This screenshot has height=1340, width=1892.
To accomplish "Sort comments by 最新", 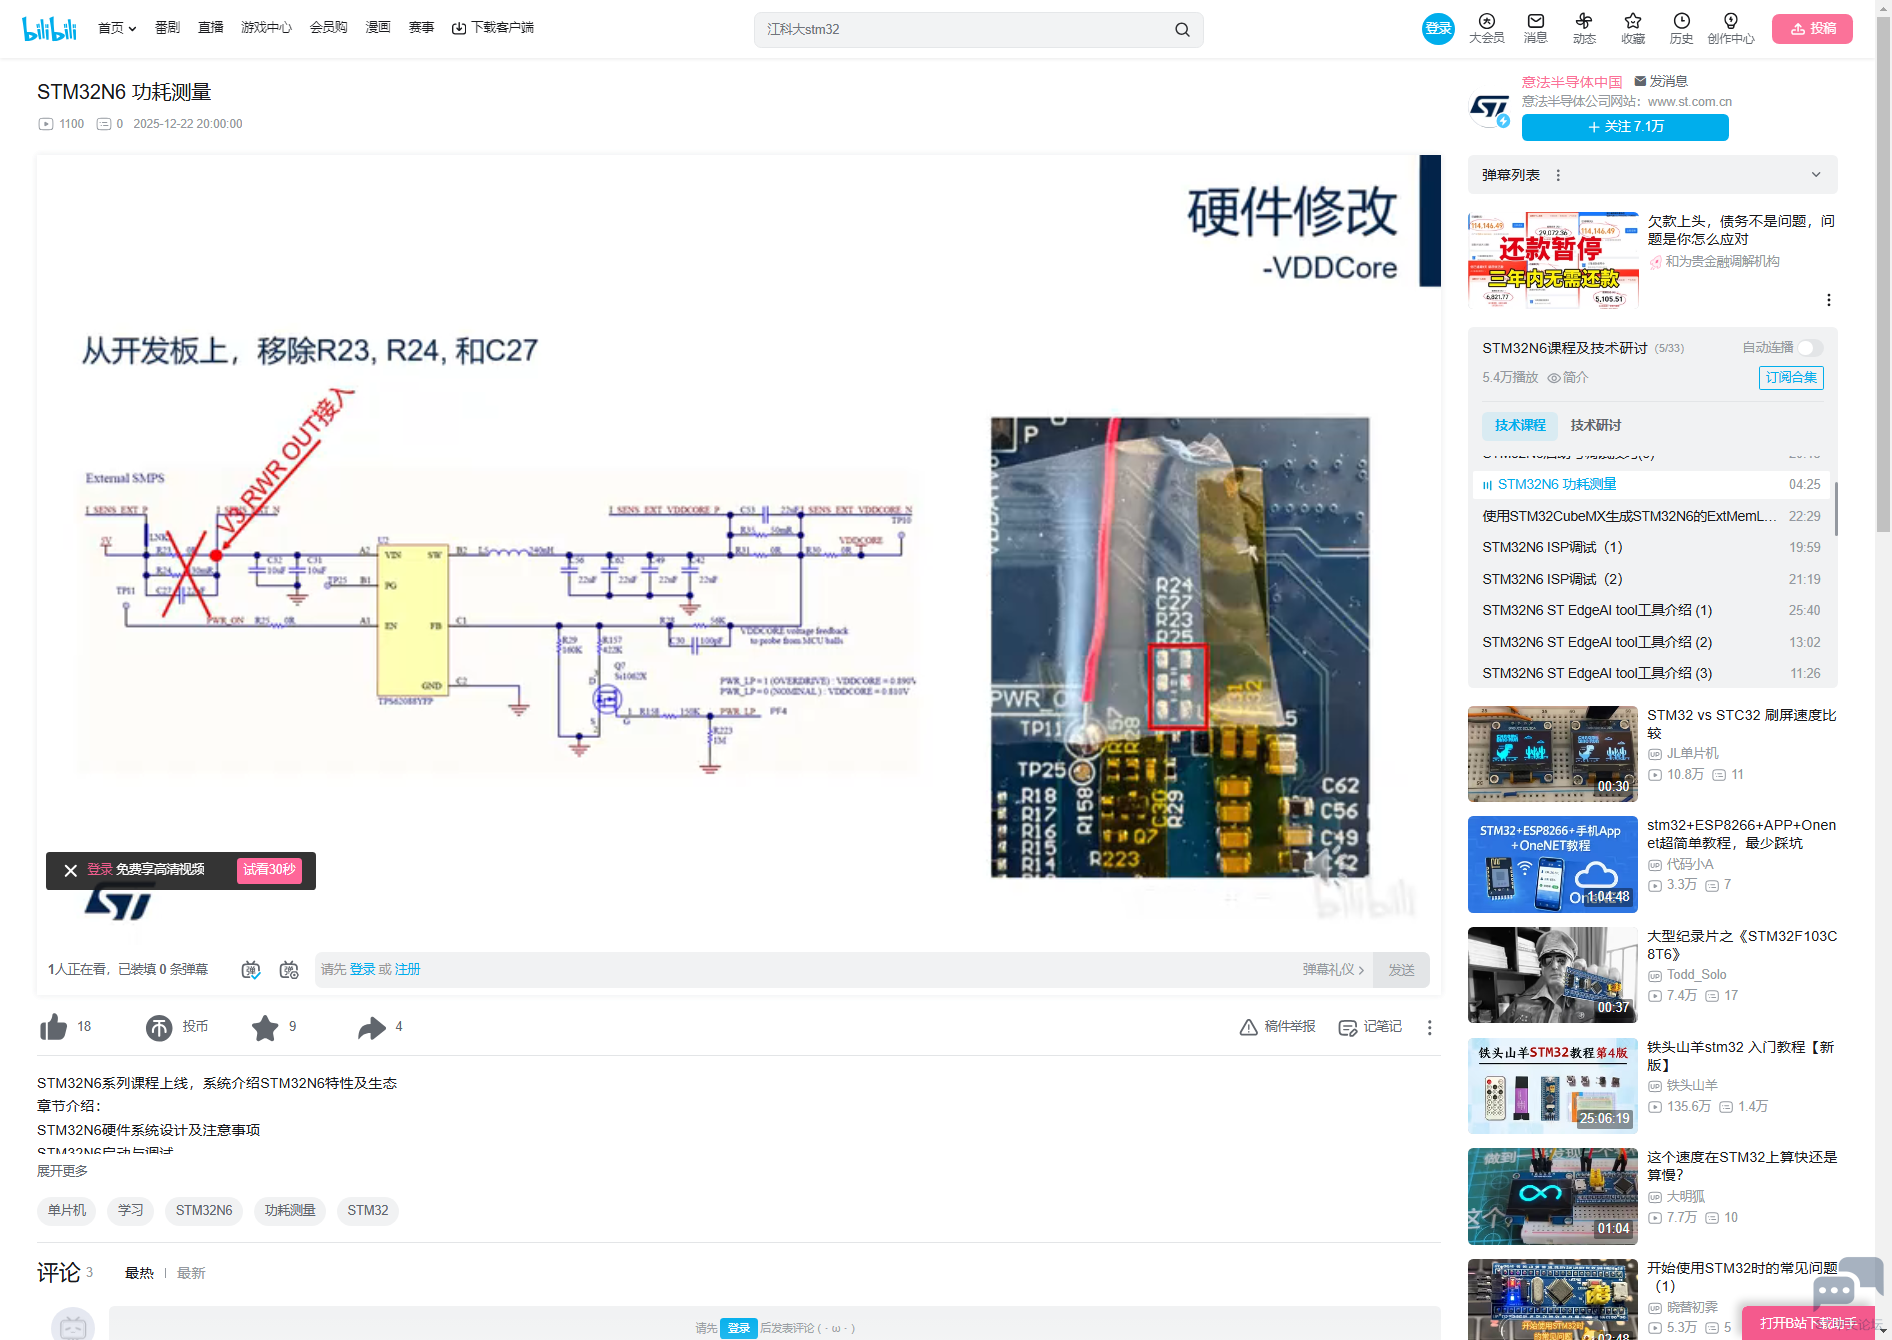I will click(191, 1273).
